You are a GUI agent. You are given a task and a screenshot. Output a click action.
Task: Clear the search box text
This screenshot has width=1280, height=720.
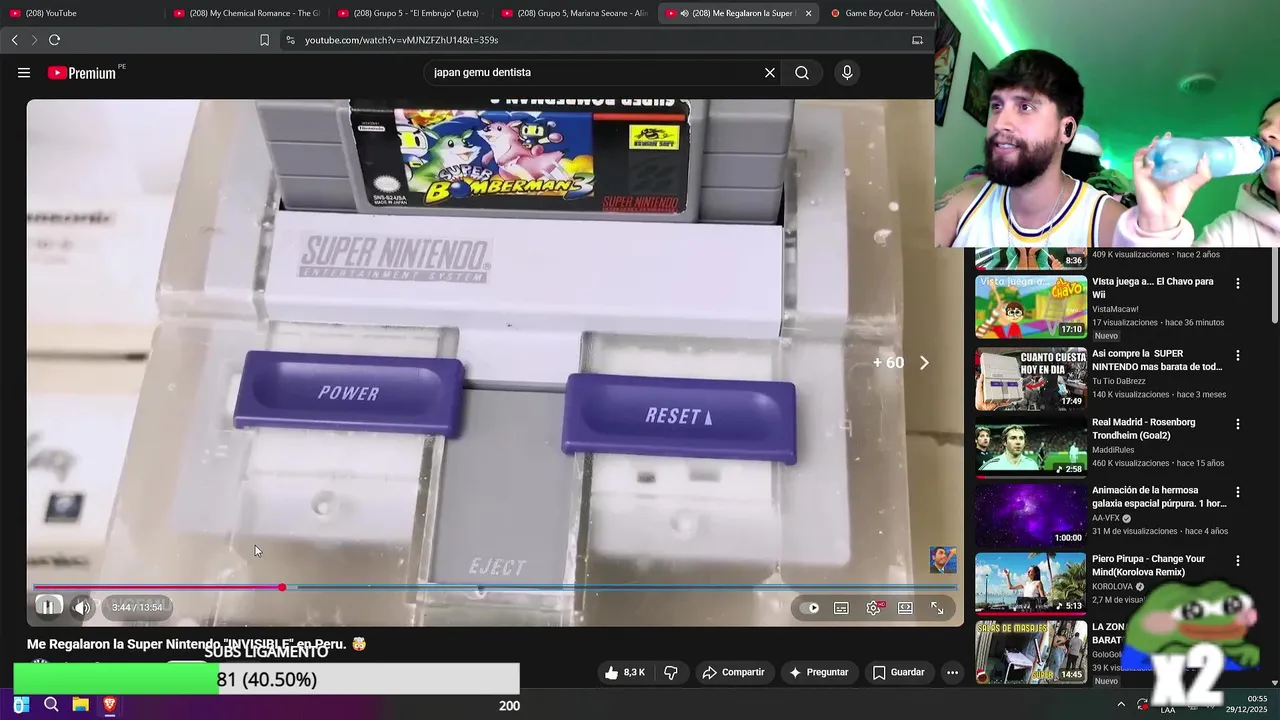pyautogui.click(x=770, y=73)
